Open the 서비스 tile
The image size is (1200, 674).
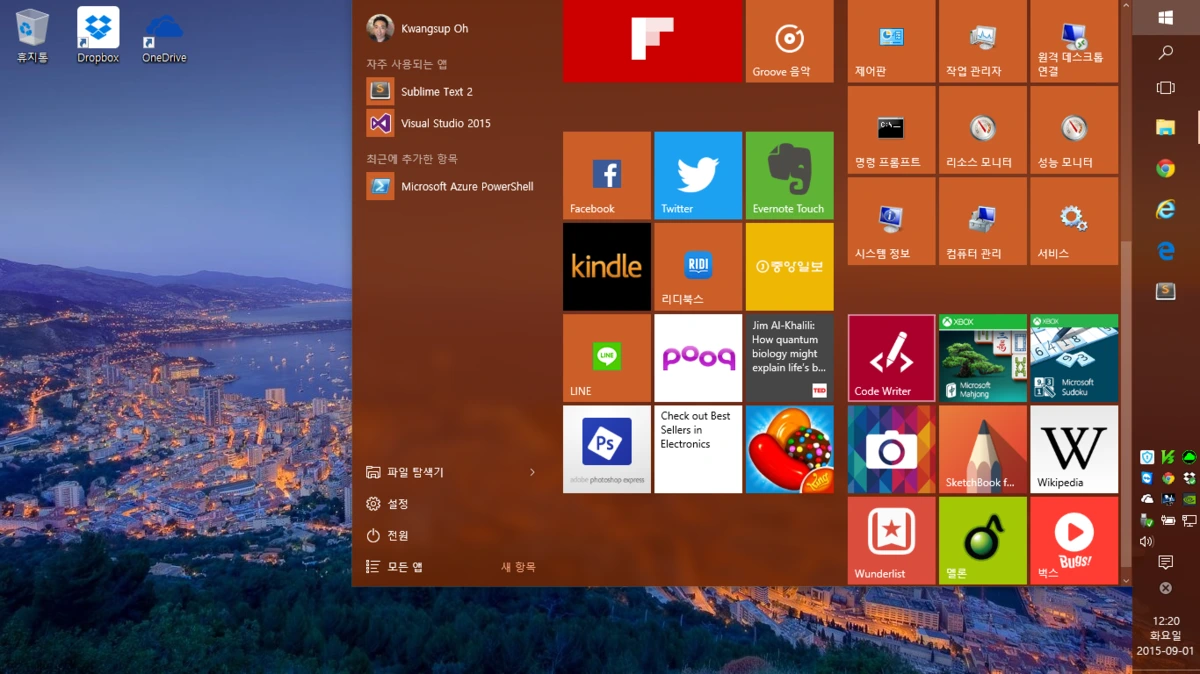1074,221
